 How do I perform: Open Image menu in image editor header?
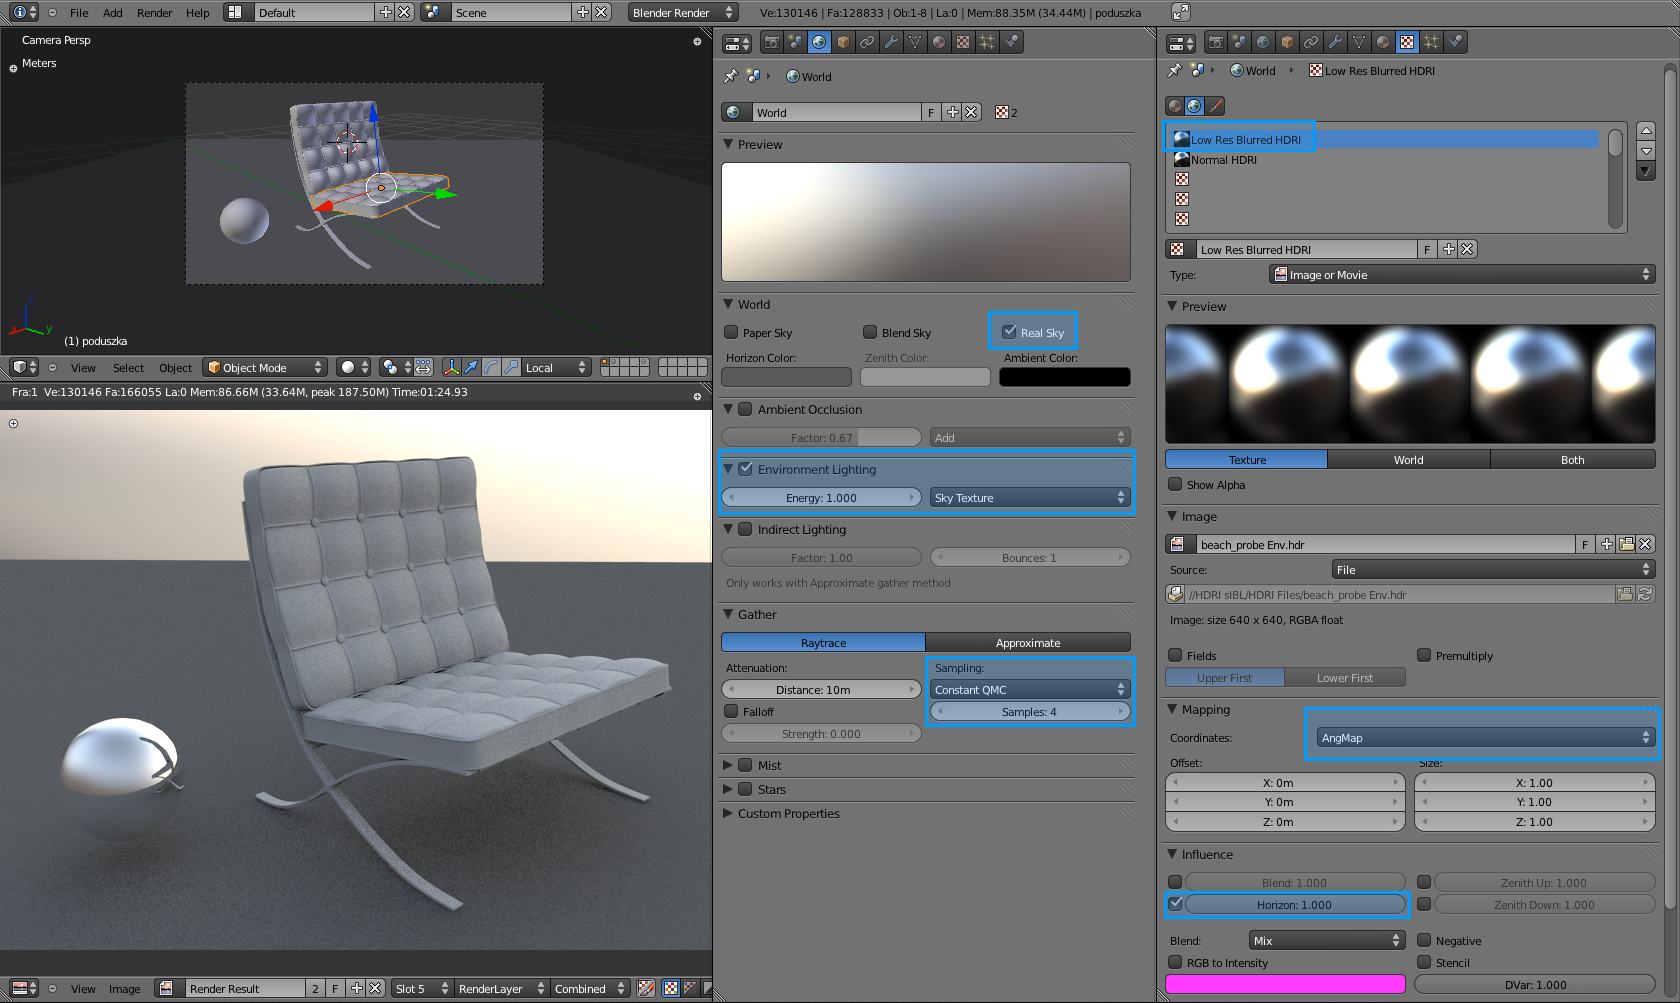tap(124, 989)
